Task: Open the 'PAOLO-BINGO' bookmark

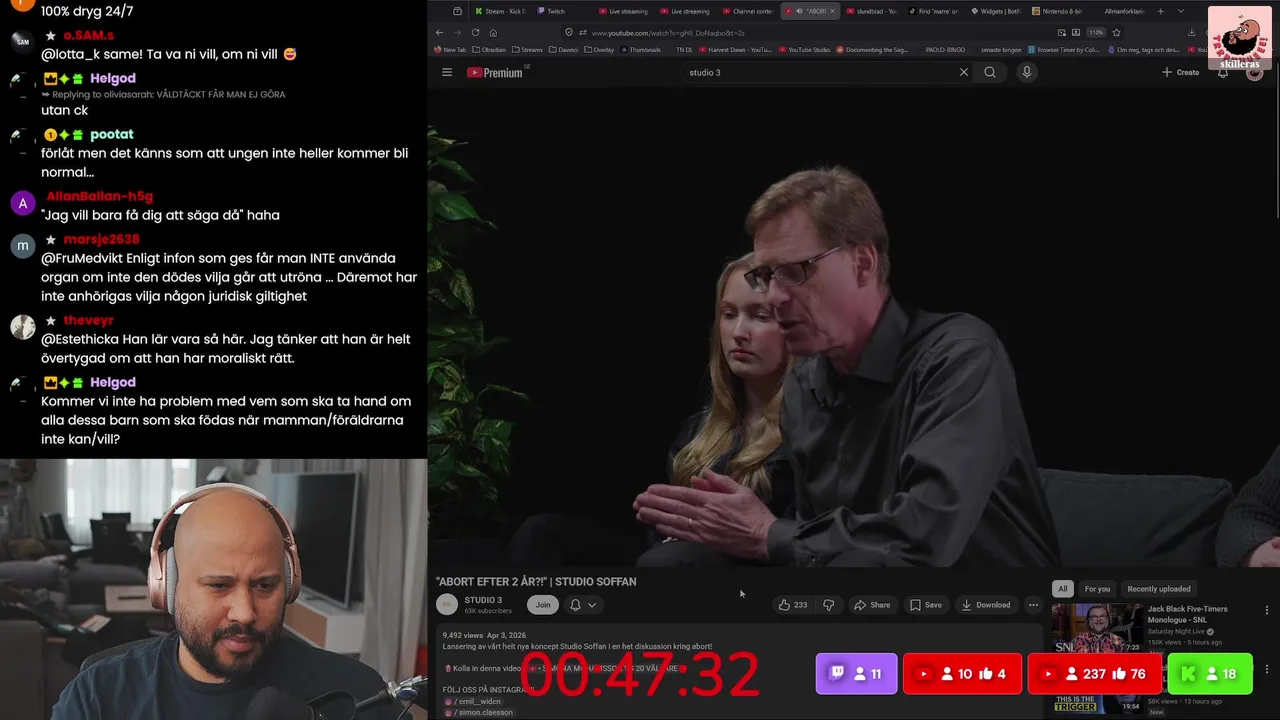Action: [945, 49]
